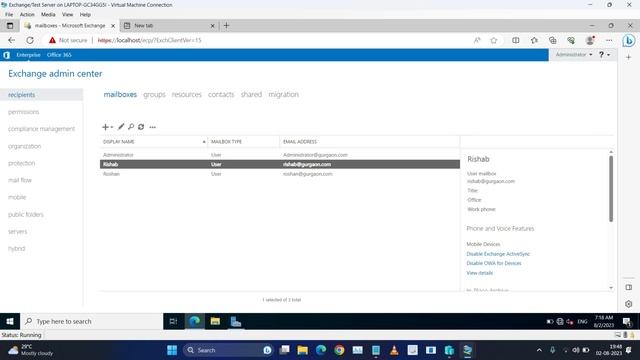
Task: Open the Edge tab actions menu icon
Action: pyautogui.click(x=10, y=25)
